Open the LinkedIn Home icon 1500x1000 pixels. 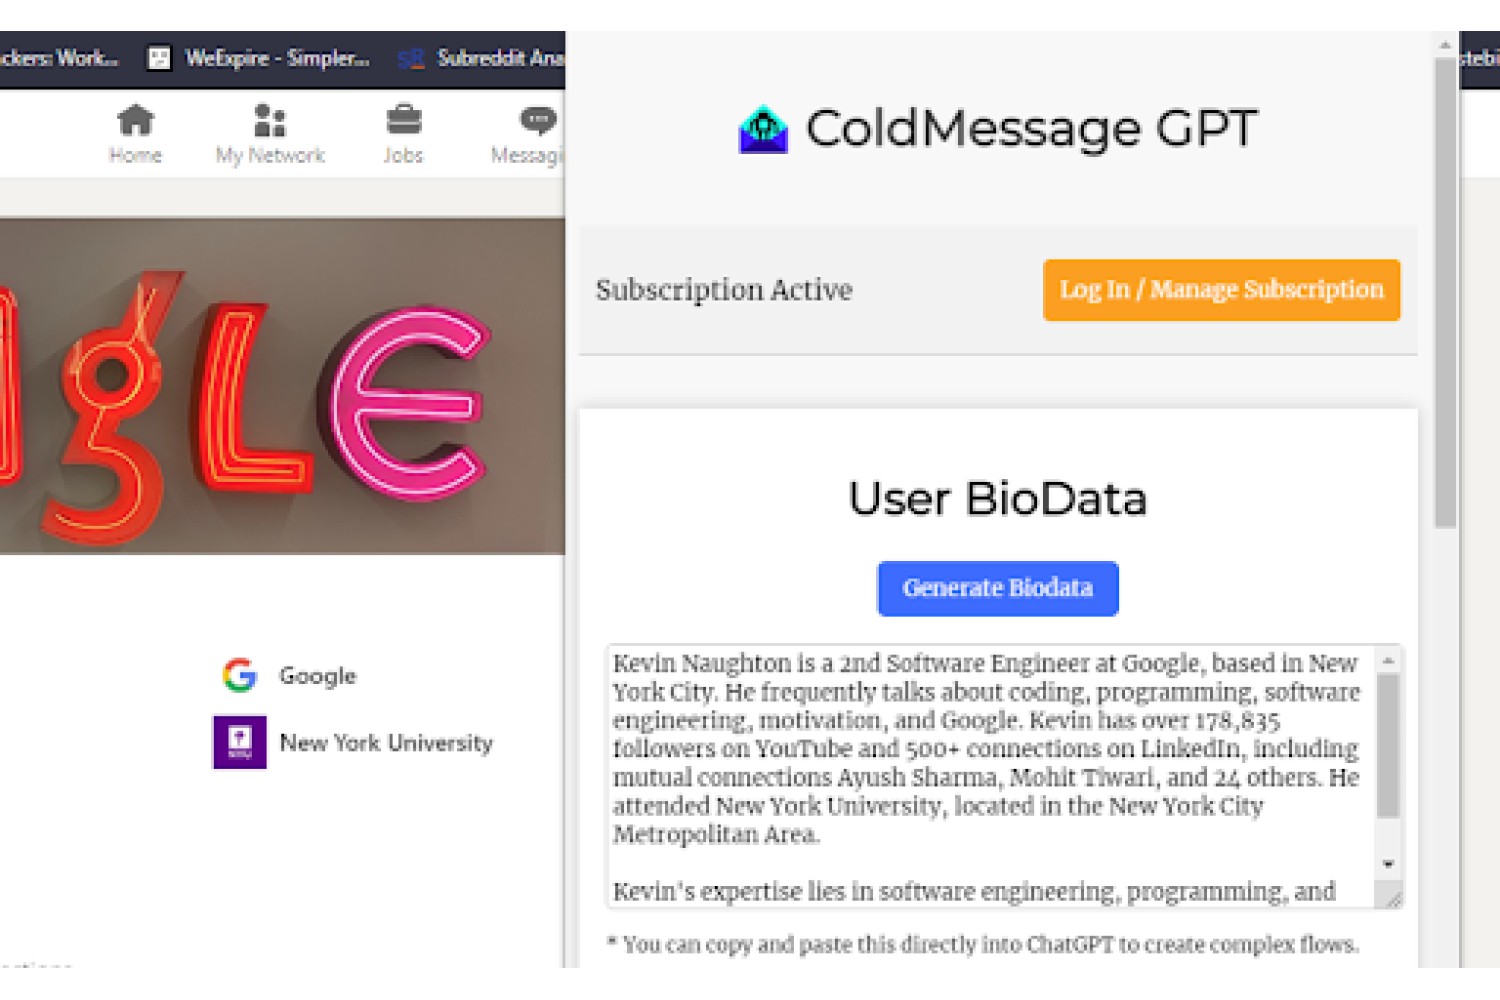pos(135,120)
